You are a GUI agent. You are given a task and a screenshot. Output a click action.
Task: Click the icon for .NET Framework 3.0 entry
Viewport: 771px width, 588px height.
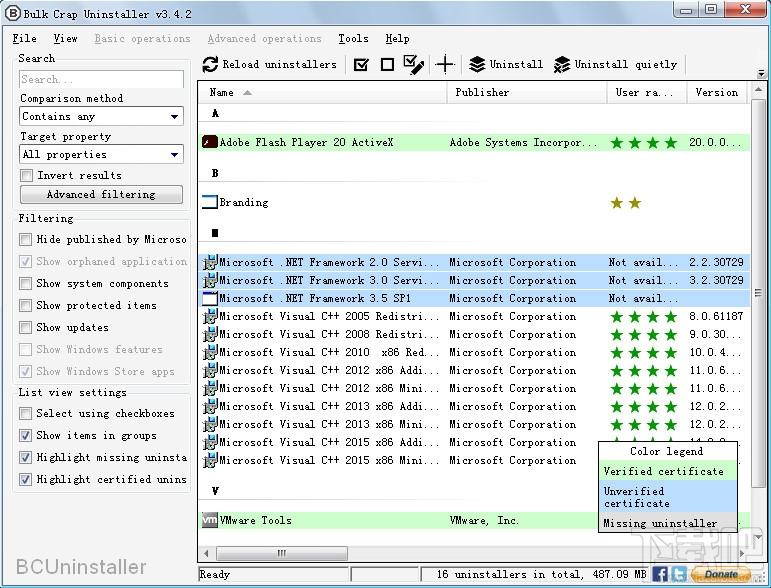210,280
